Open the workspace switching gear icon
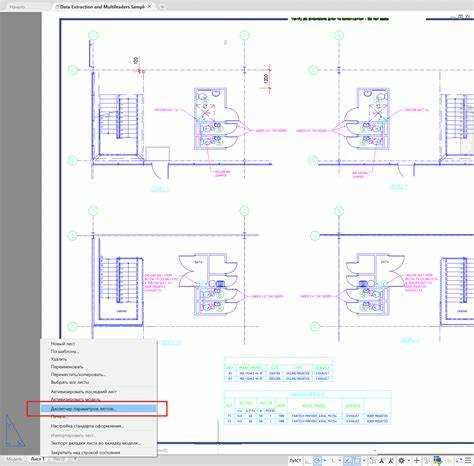 click(x=401, y=460)
